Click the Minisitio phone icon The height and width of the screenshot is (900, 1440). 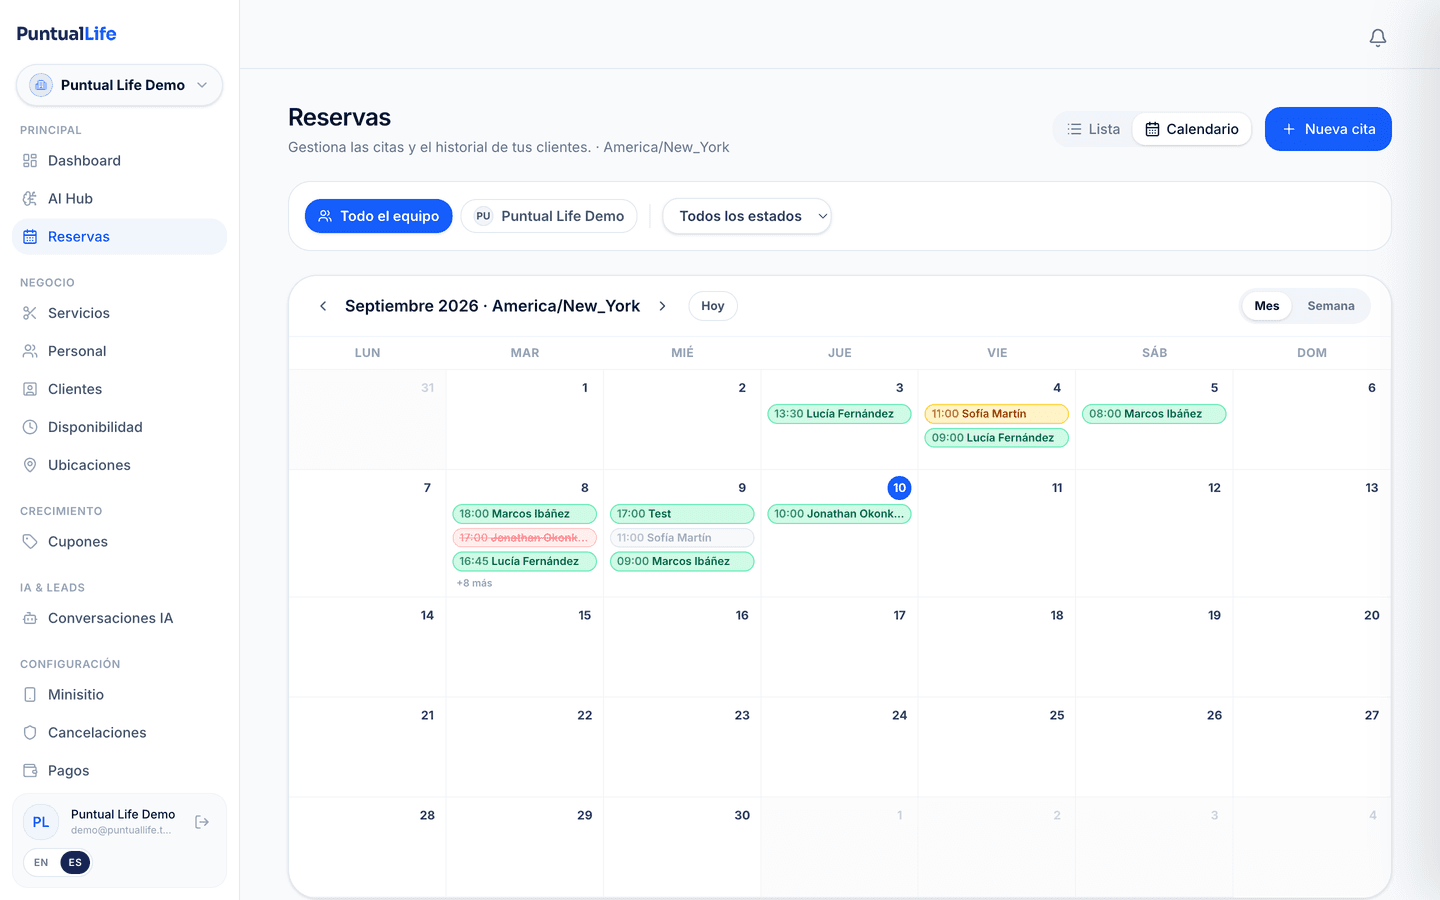tap(30, 695)
